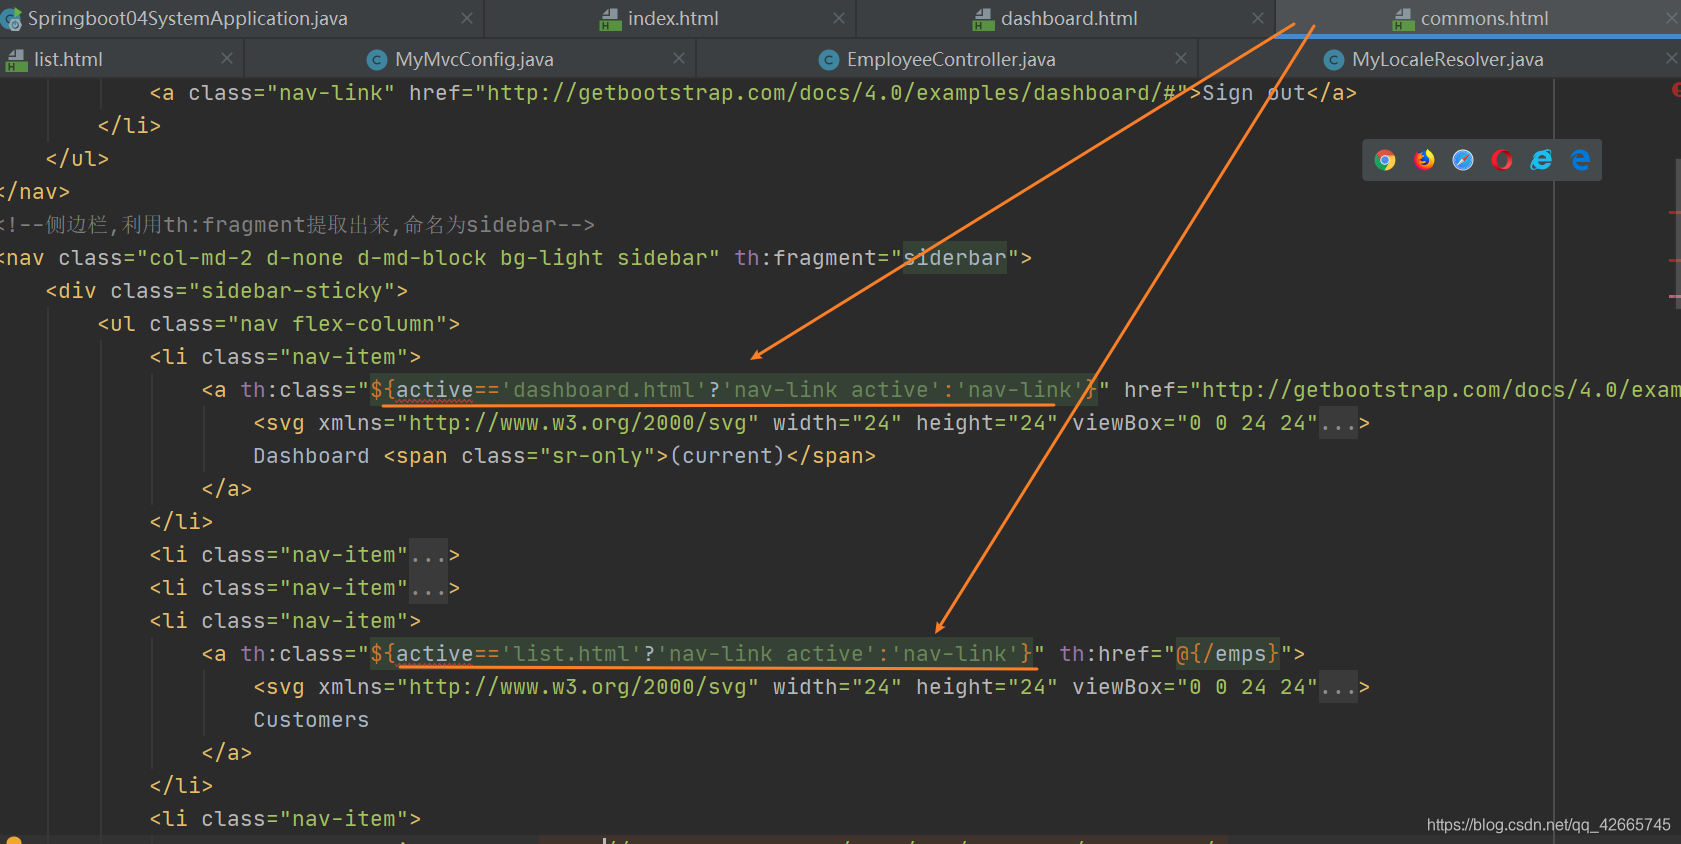The image size is (1681, 844).
Task: Open preview in Chrome browser icon
Action: click(x=1385, y=160)
